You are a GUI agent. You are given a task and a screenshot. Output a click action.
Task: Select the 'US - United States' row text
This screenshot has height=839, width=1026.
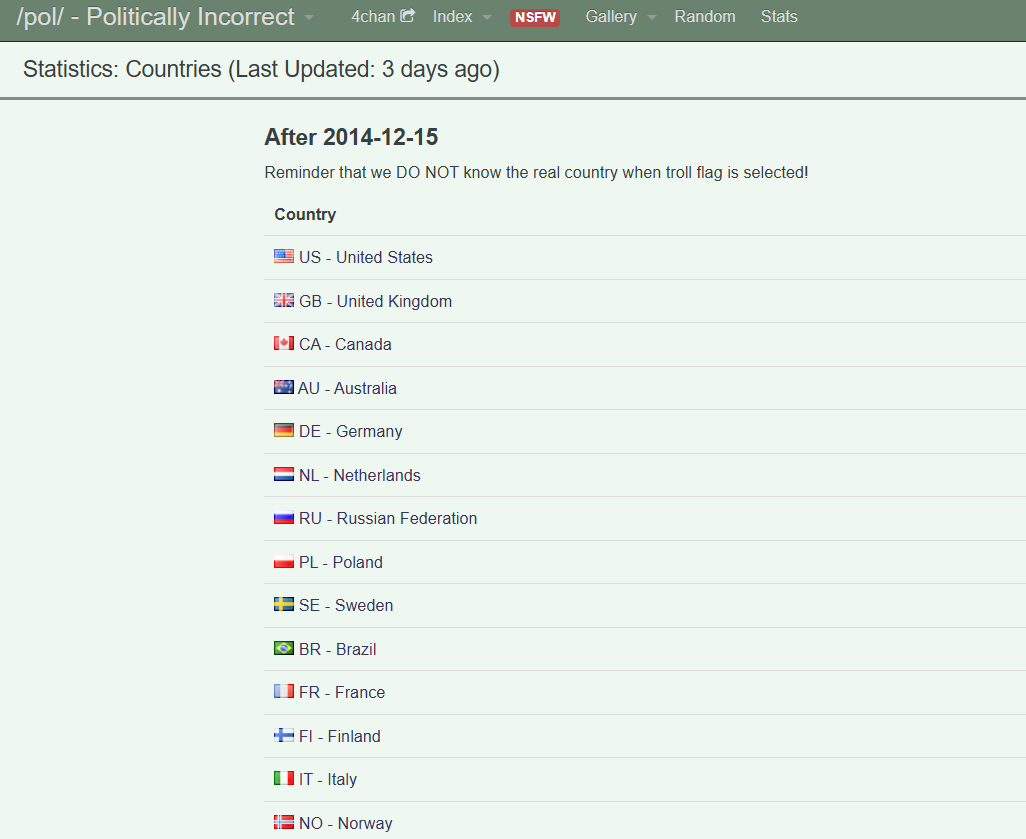click(x=366, y=257)
